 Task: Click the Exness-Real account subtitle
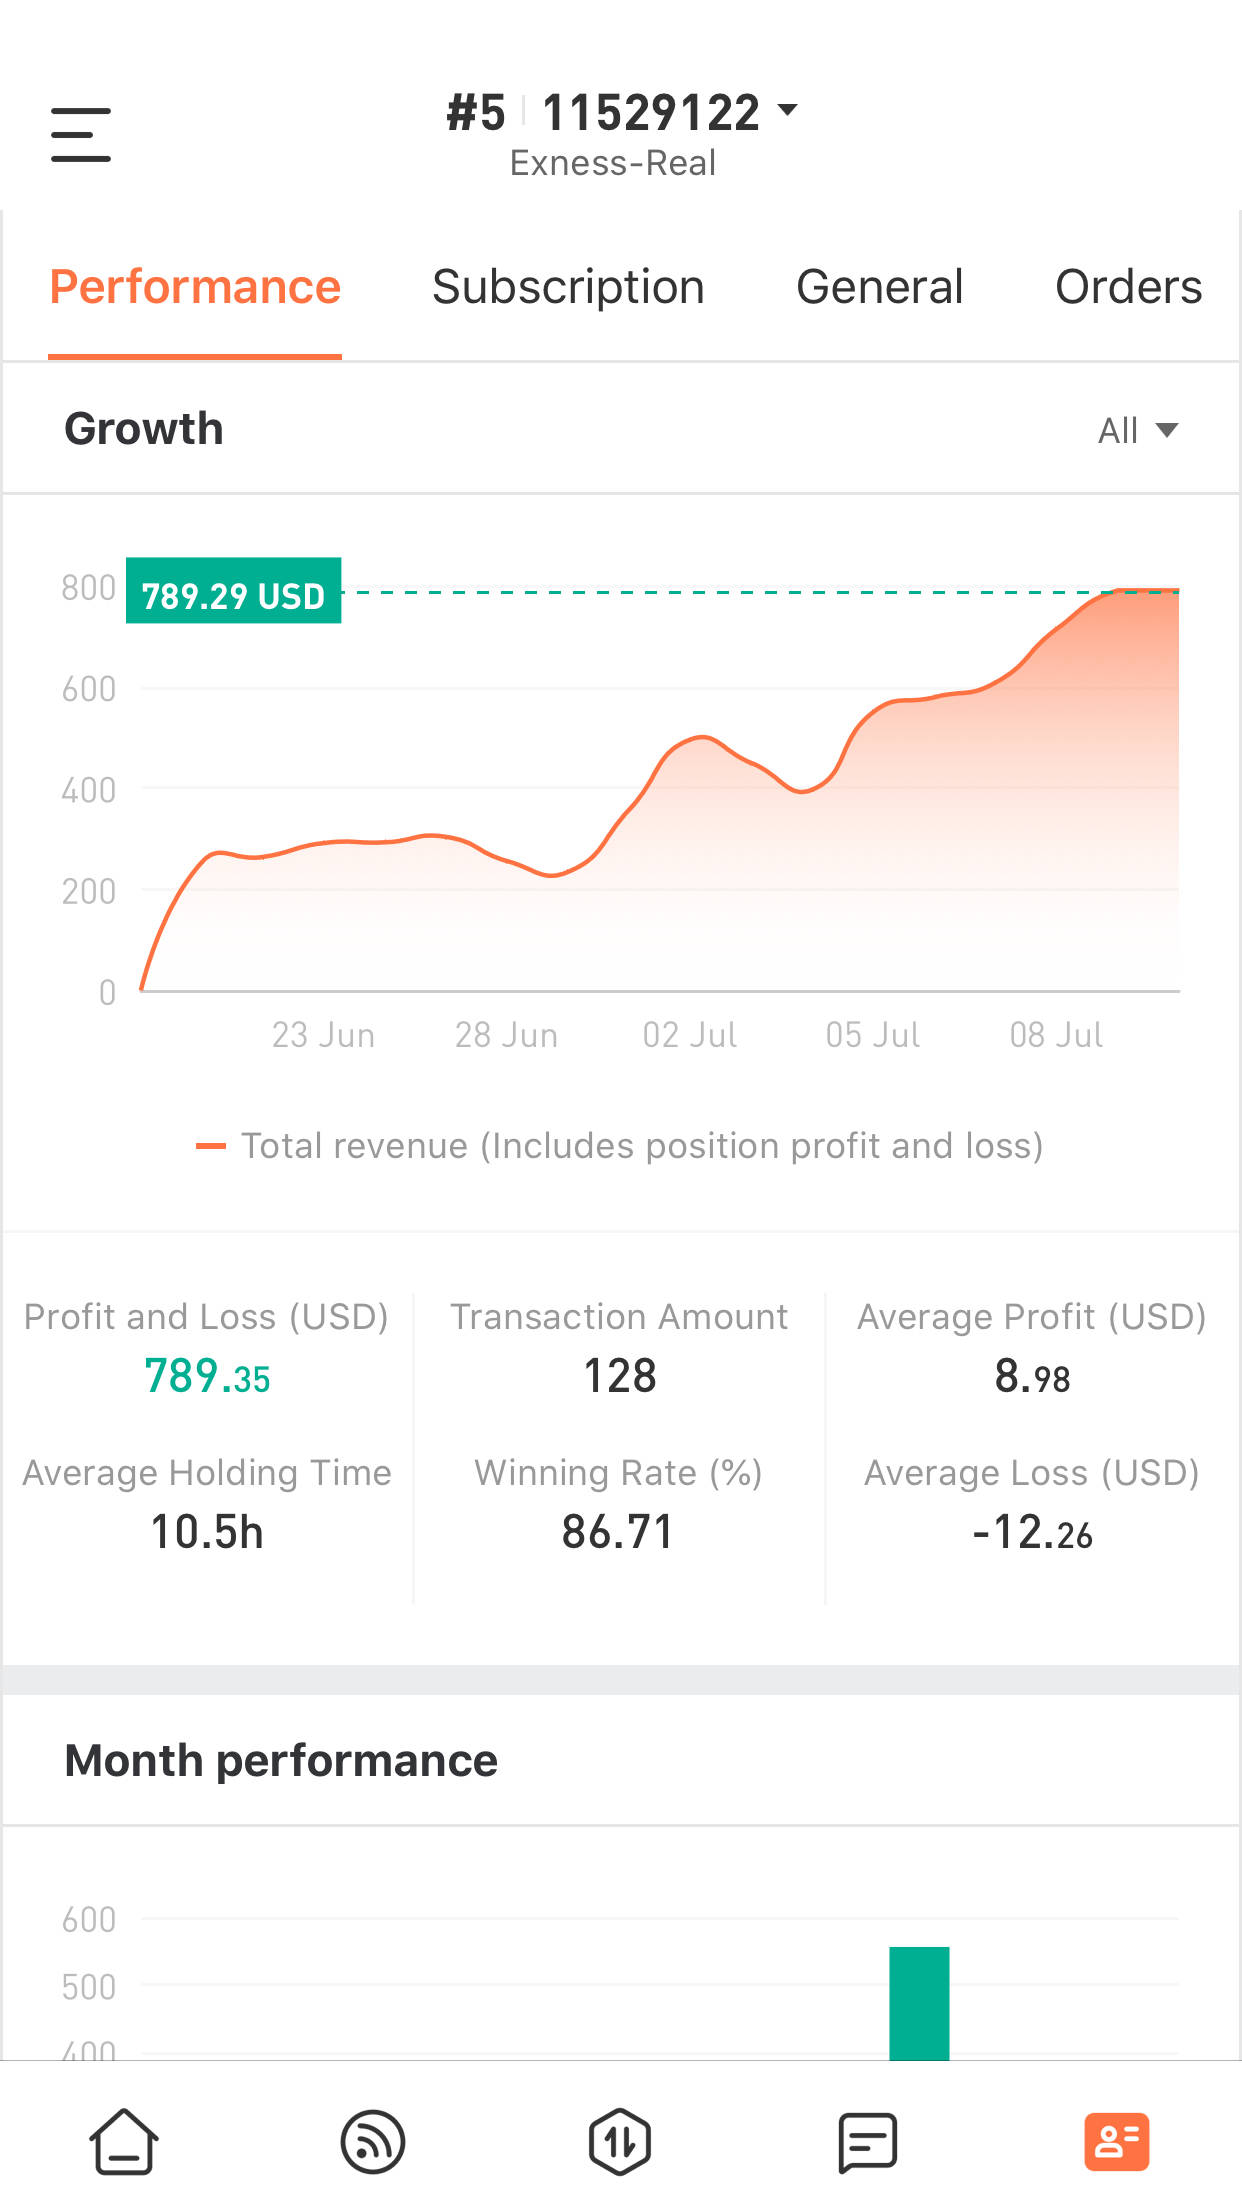pos(613,163)
